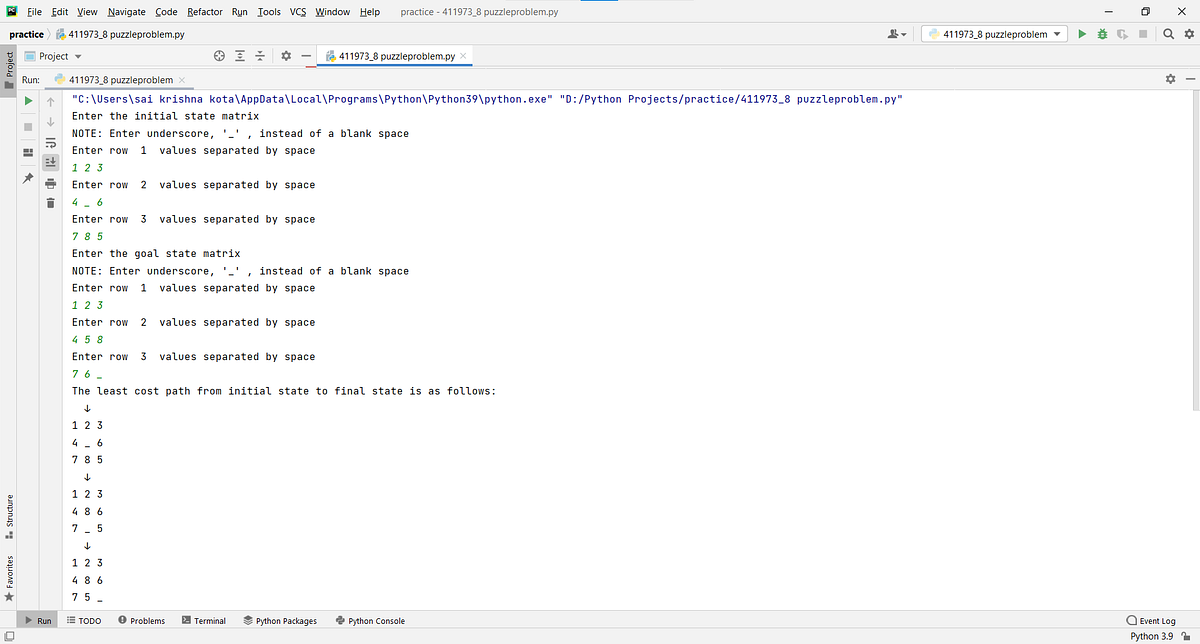Open the Edit menu
Image resolution: width=1200 pixels, height=644 pixels.
pos(60,11)
